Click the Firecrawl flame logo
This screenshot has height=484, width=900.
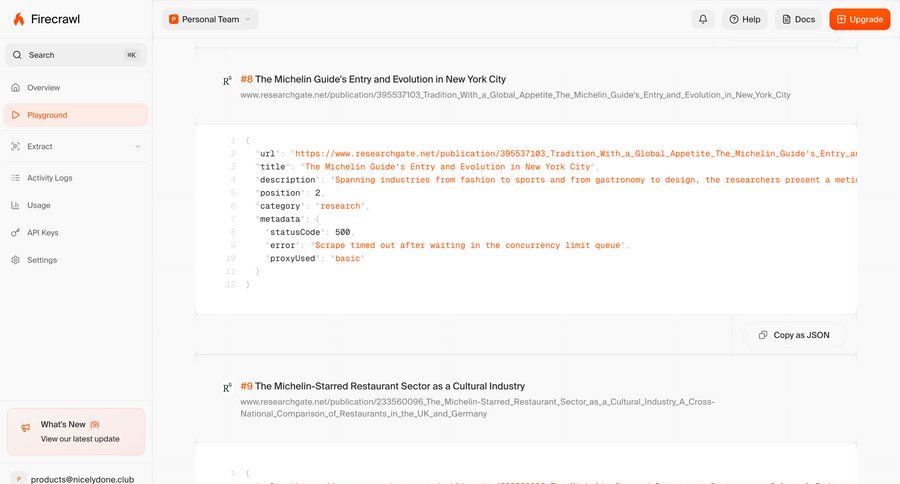point(19,19)
